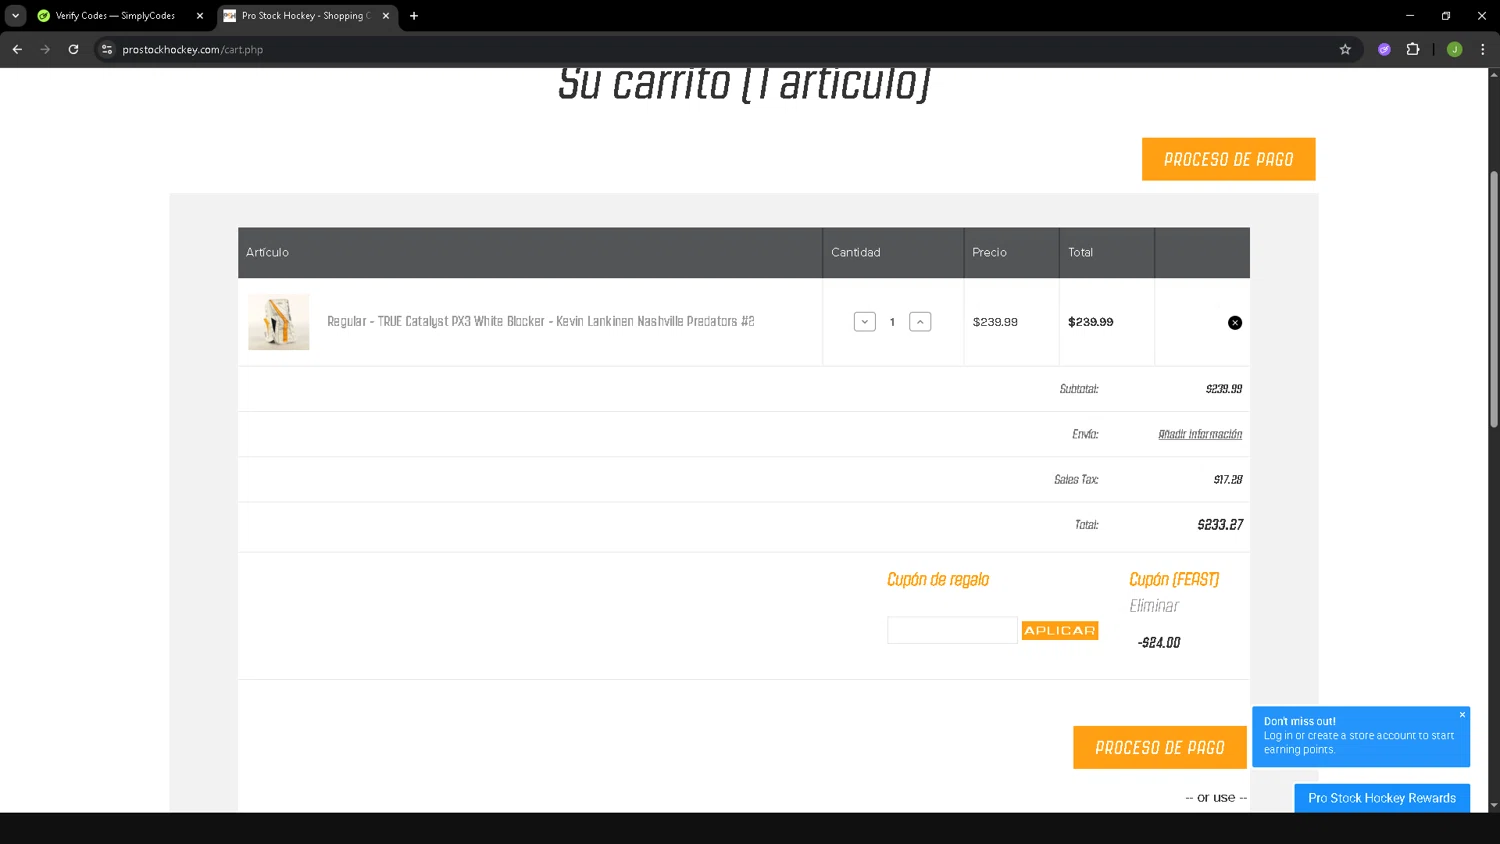The image size is (1500, 844).
Task: Open site information icon in address bar
Action: click(107, 49)
